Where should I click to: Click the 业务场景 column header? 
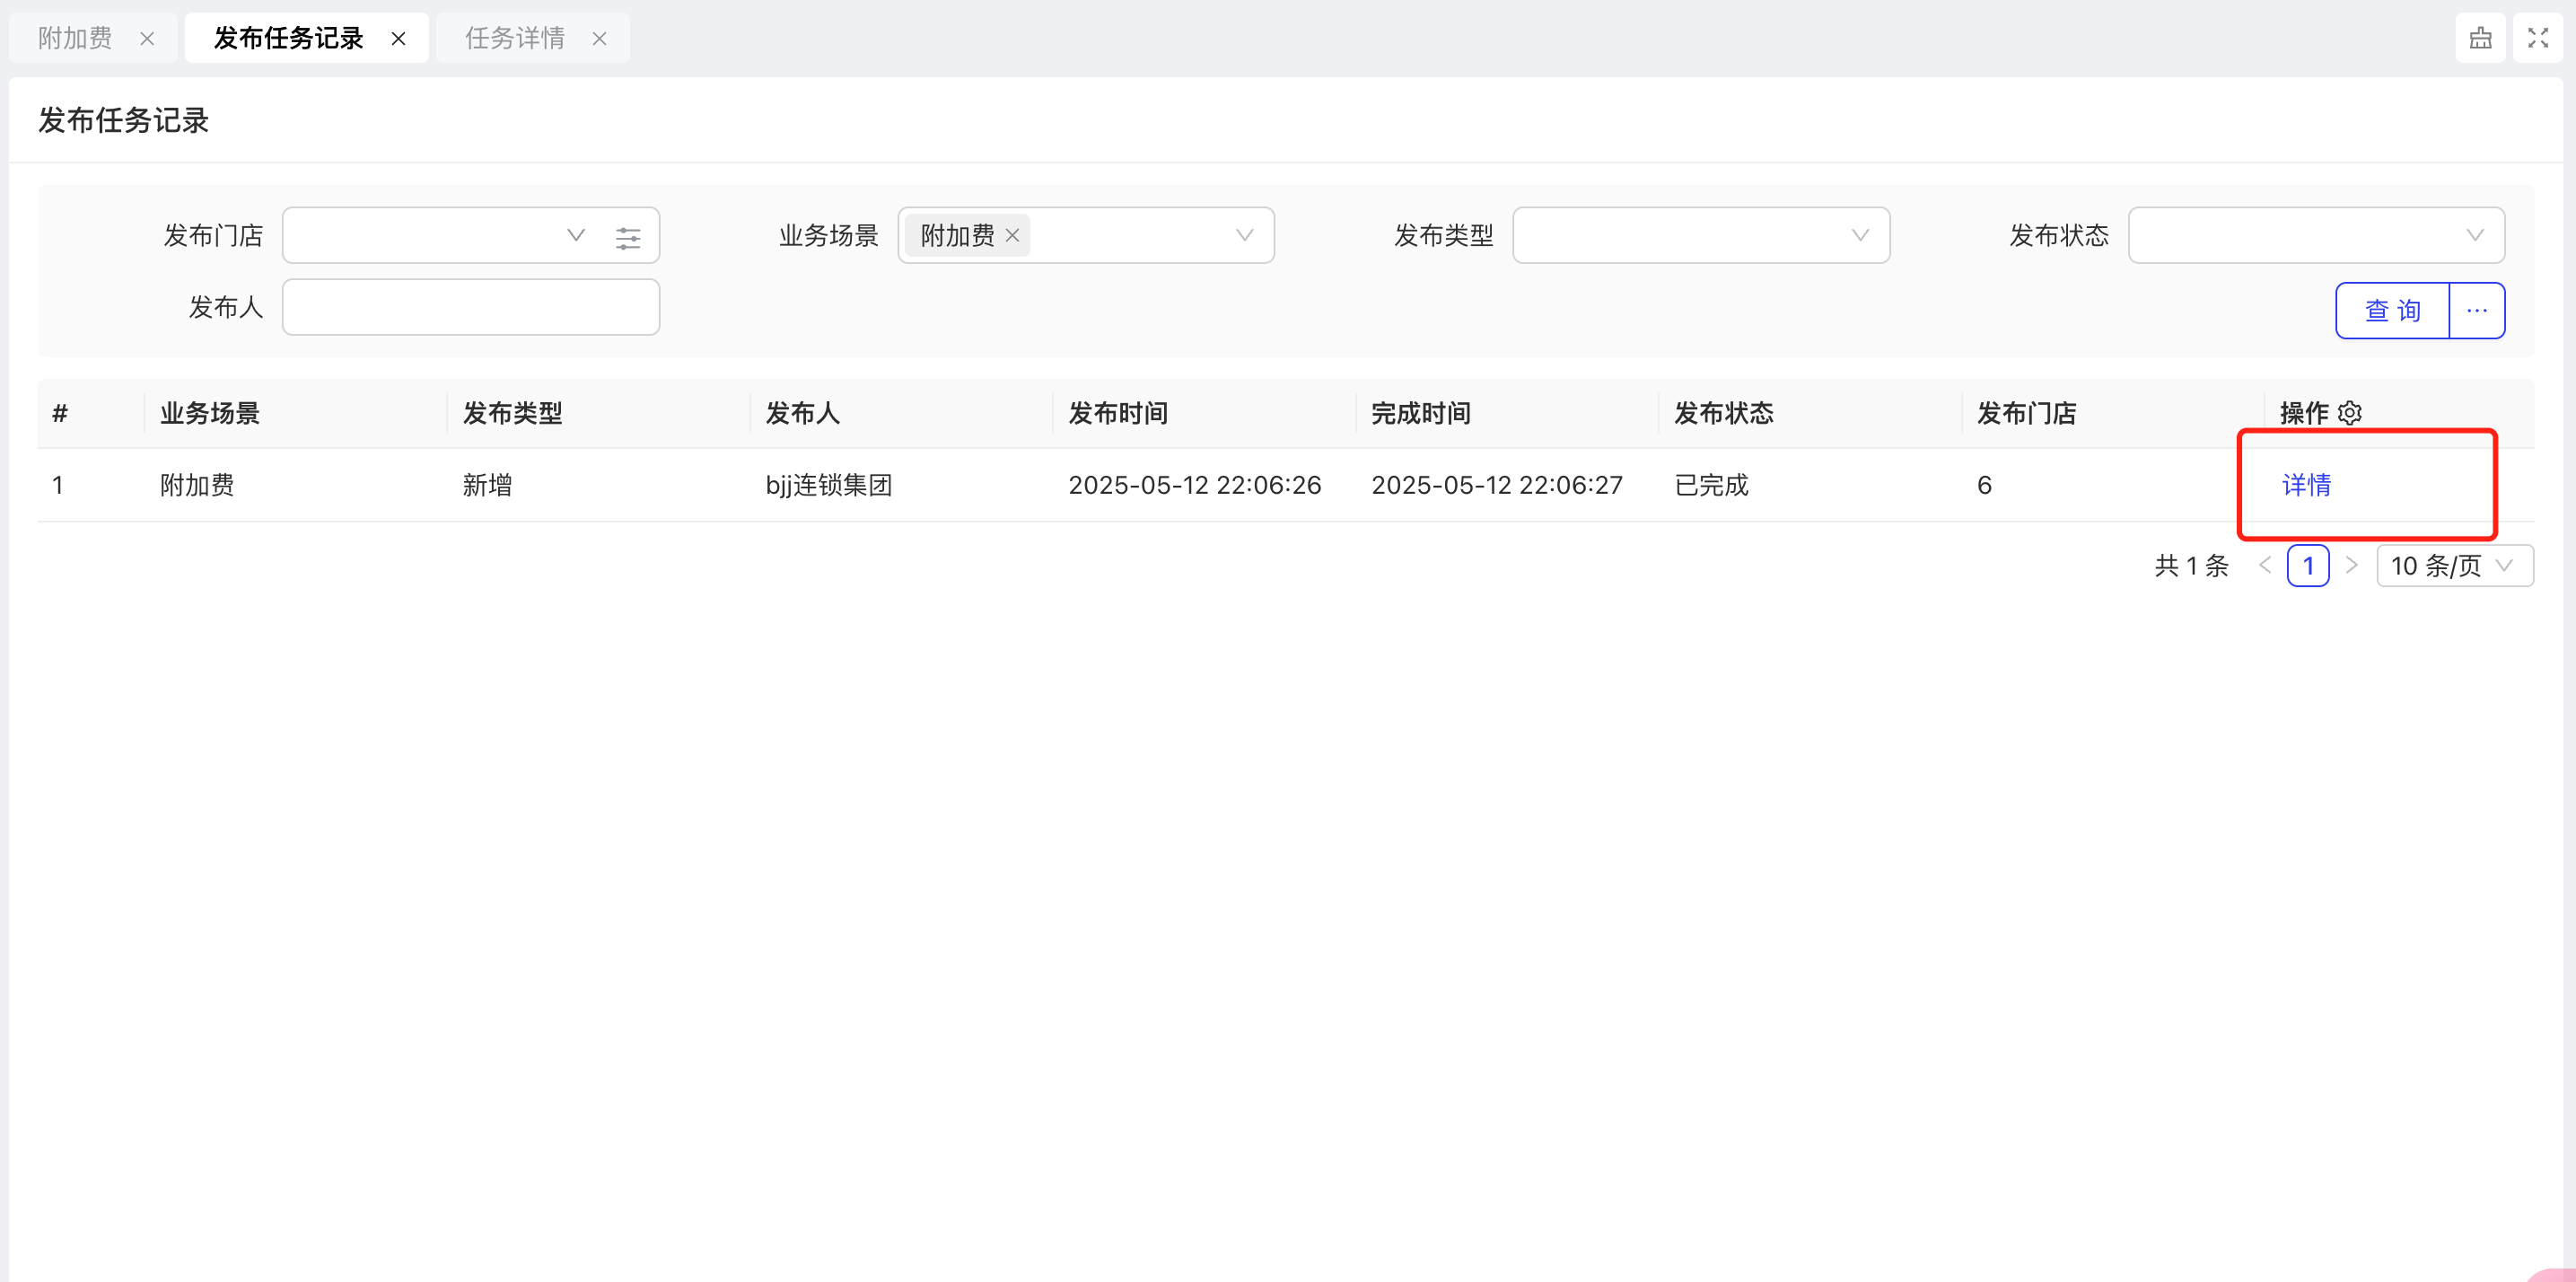(x=210, y=413)
